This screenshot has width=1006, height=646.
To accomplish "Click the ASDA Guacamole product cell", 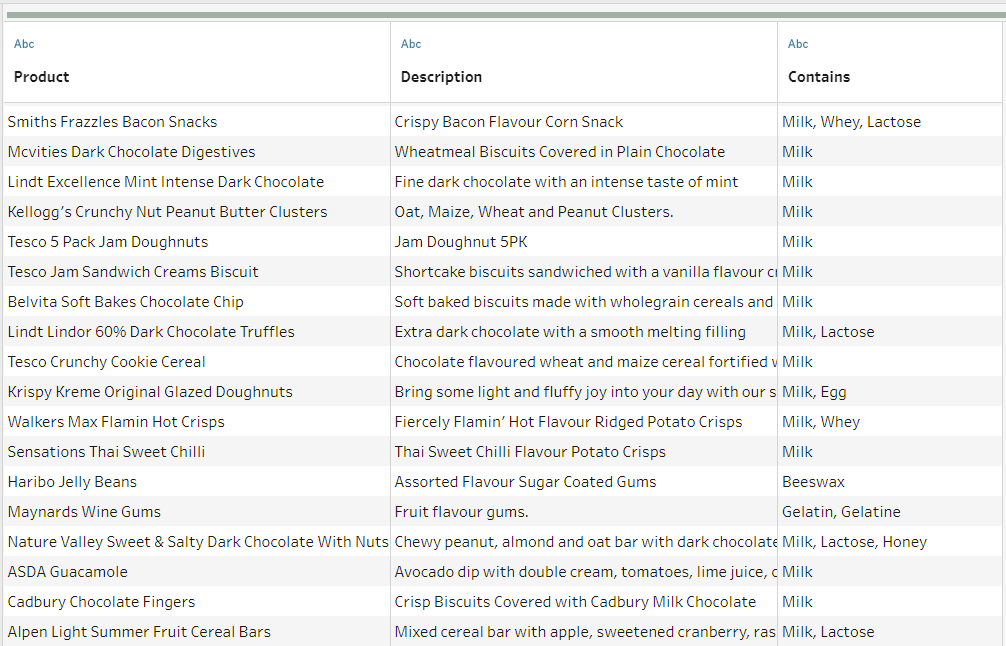I will click(x=67, y=572).
